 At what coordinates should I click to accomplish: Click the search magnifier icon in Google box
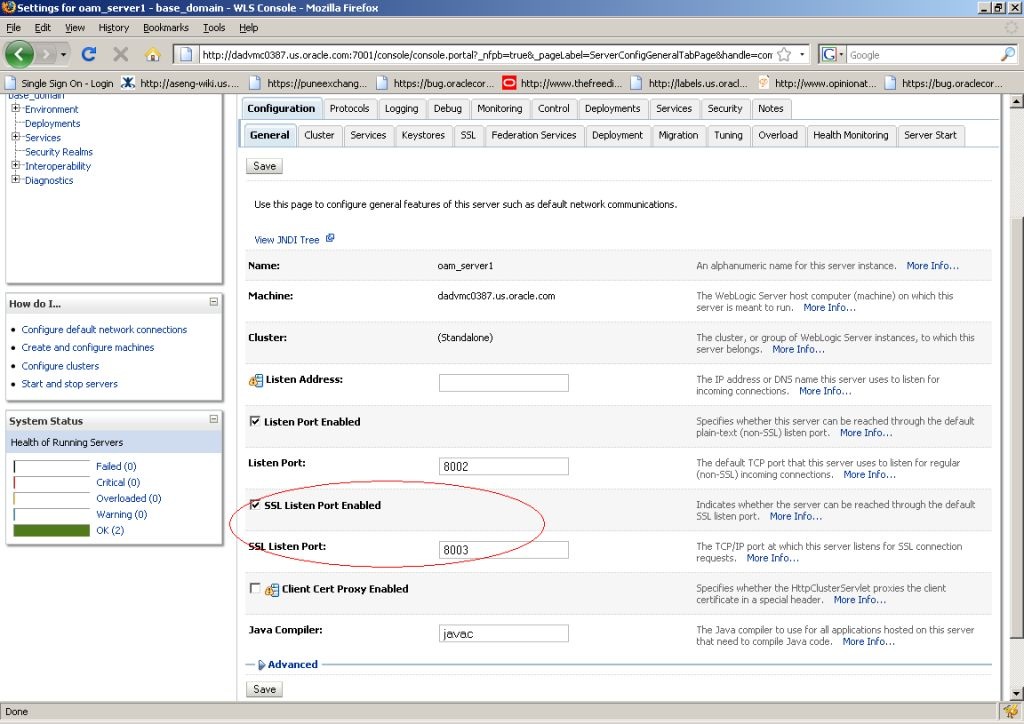[1008, 55]
